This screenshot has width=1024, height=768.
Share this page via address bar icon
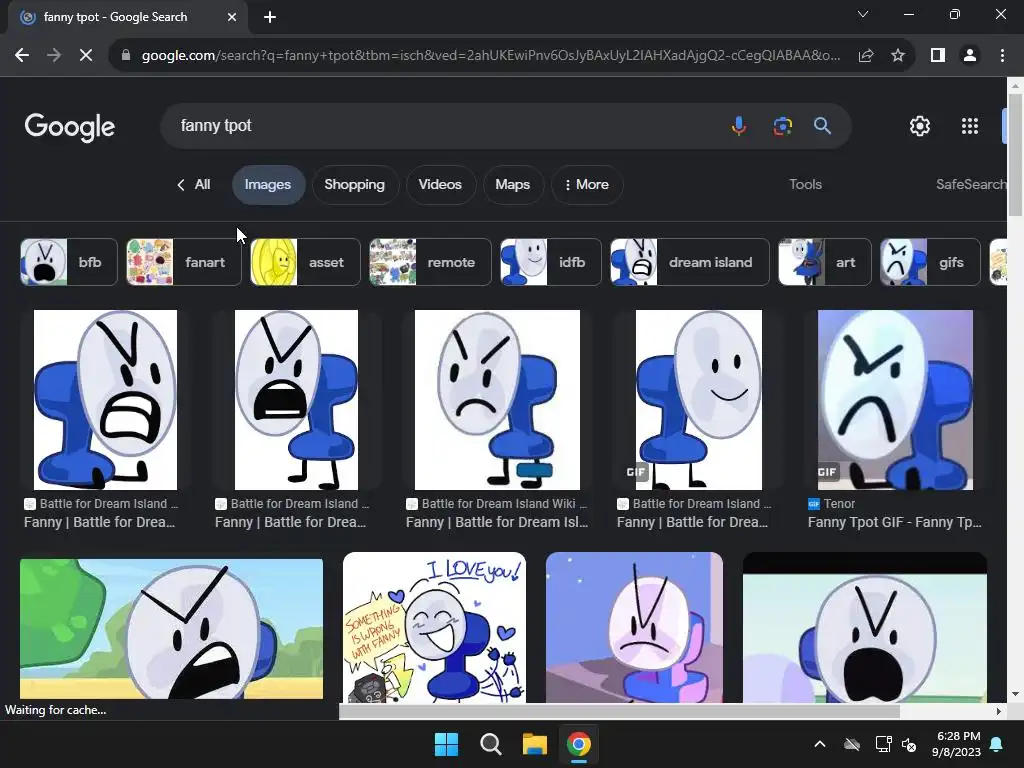[x=866, y=56]
